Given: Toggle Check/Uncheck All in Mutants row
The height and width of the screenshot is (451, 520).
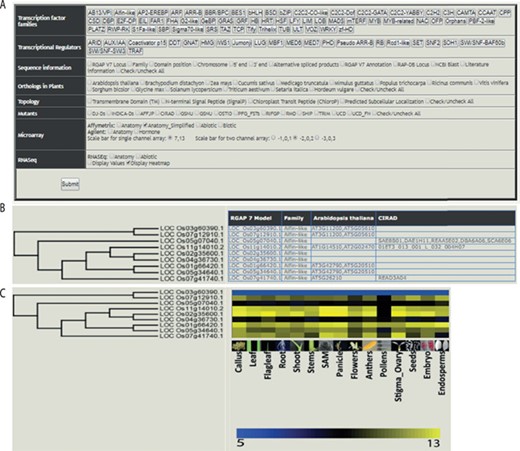Looking at the screenshot, I should click(x=374, y=113).
